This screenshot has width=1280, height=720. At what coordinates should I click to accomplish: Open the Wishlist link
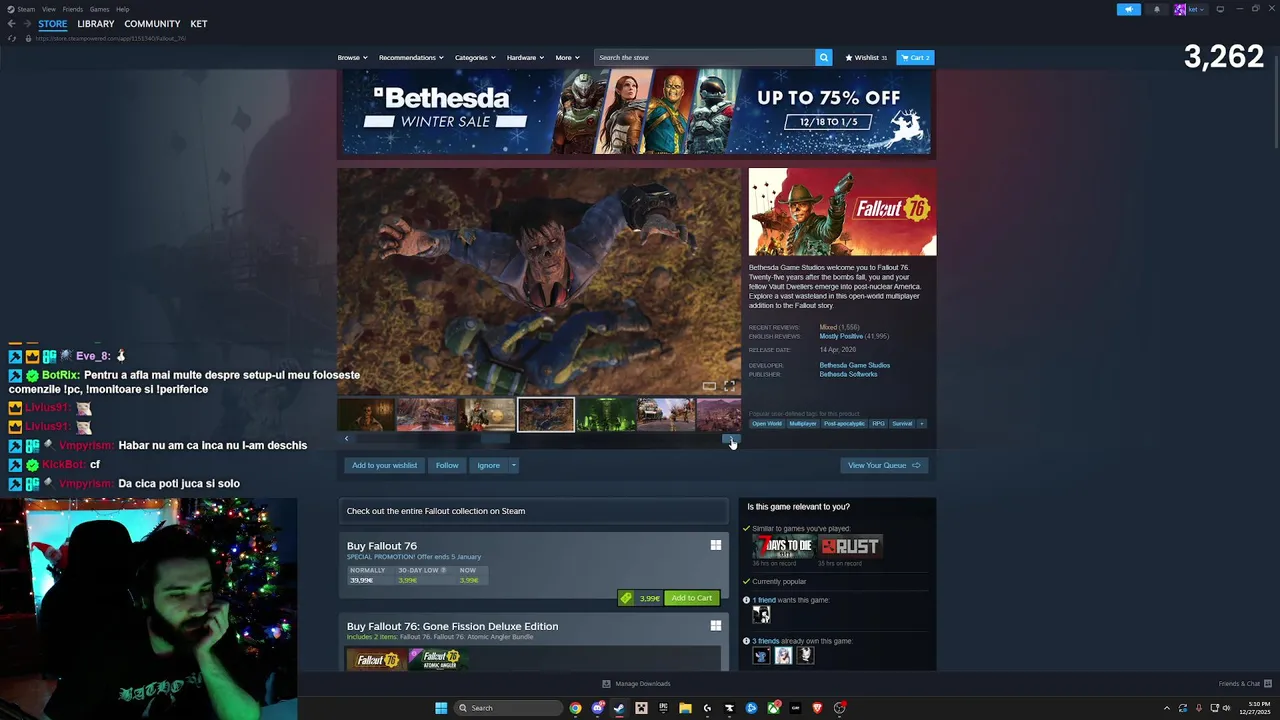point(866,57)
